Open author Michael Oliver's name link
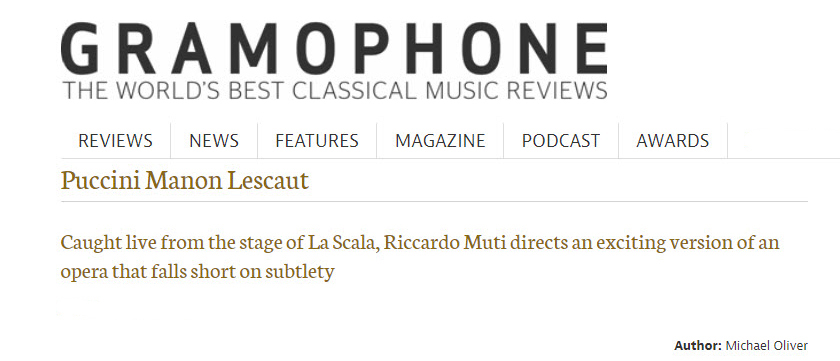Screen dimensions: 840x361 coord(766,345)
